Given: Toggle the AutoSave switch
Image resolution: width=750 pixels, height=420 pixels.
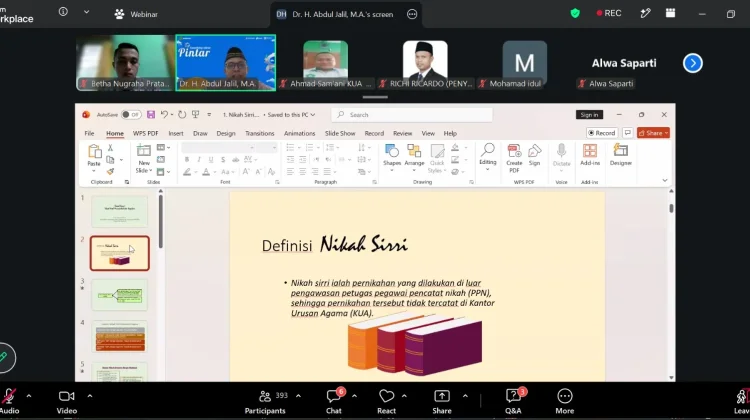Looking at the screenshot, I should click(x=131, y=115).
